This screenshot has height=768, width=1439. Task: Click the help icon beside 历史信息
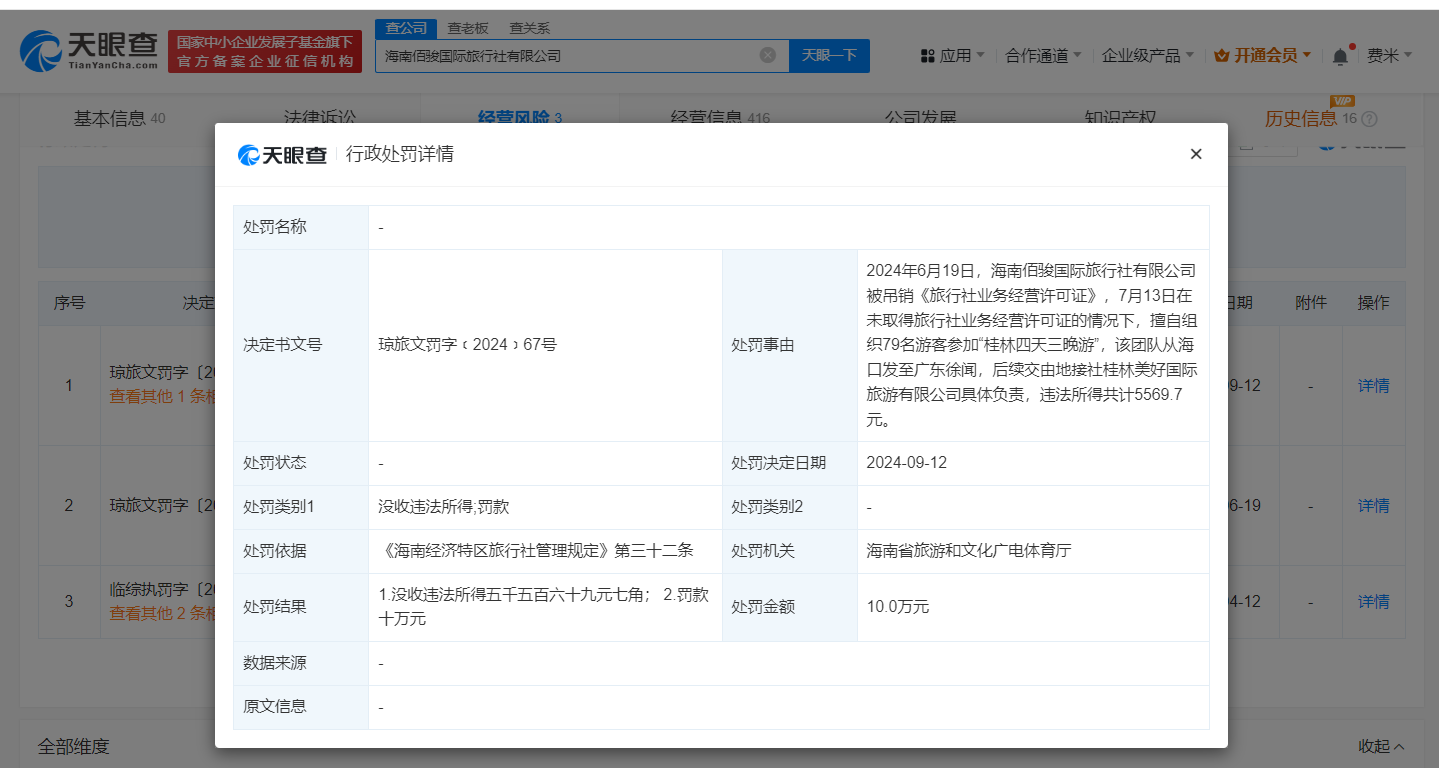click(x=1370, y=119)
